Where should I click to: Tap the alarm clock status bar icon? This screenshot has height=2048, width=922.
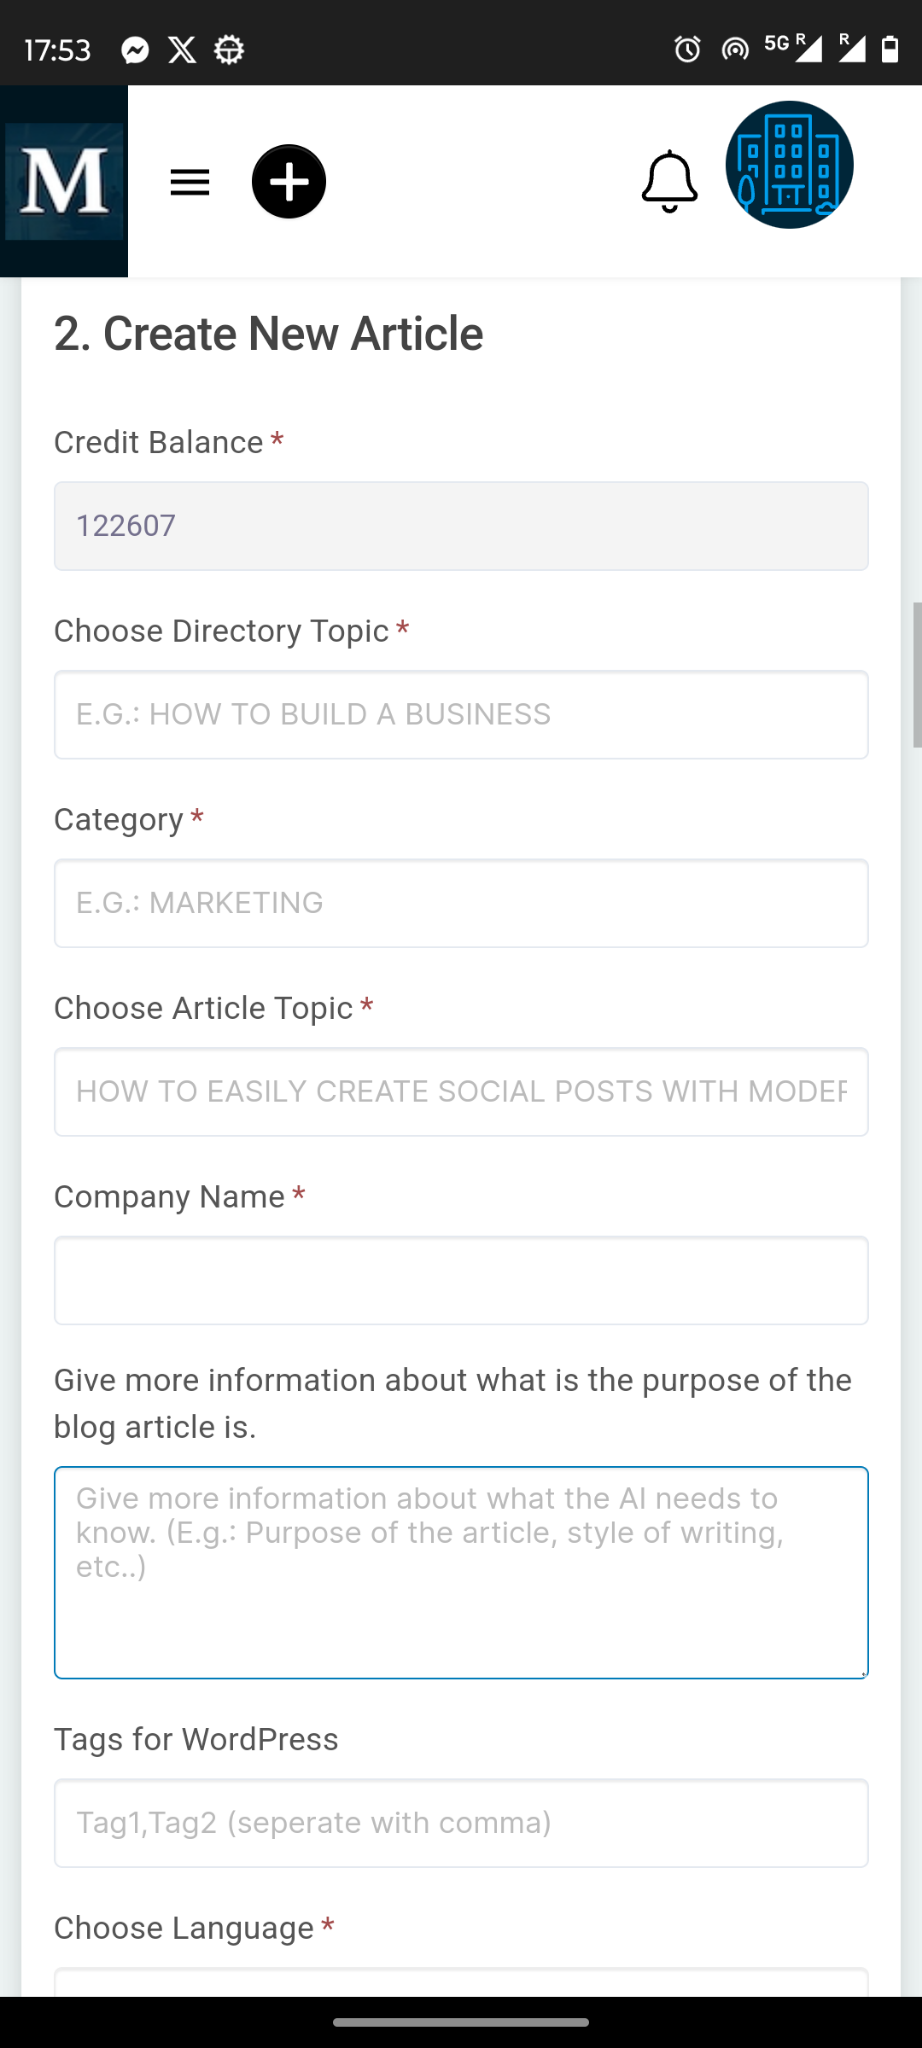click(x=686, y=48)
